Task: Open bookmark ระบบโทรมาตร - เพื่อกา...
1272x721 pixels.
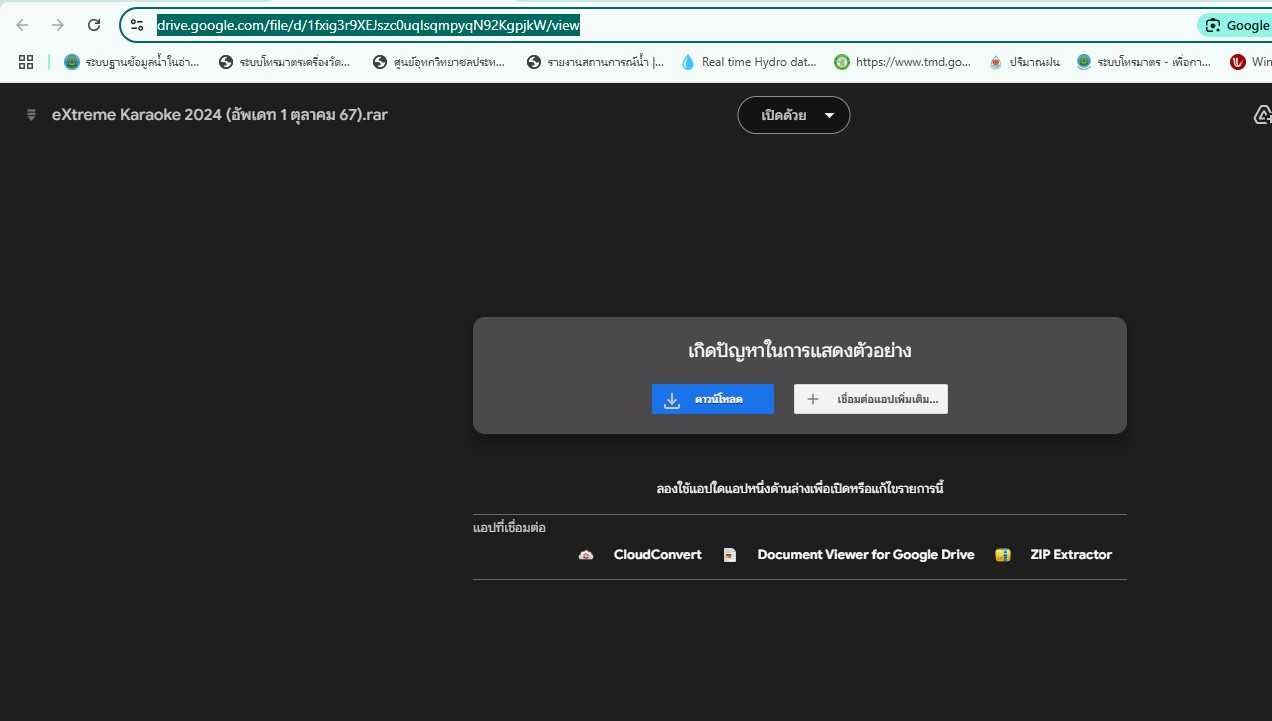Action: point(1144,62)
